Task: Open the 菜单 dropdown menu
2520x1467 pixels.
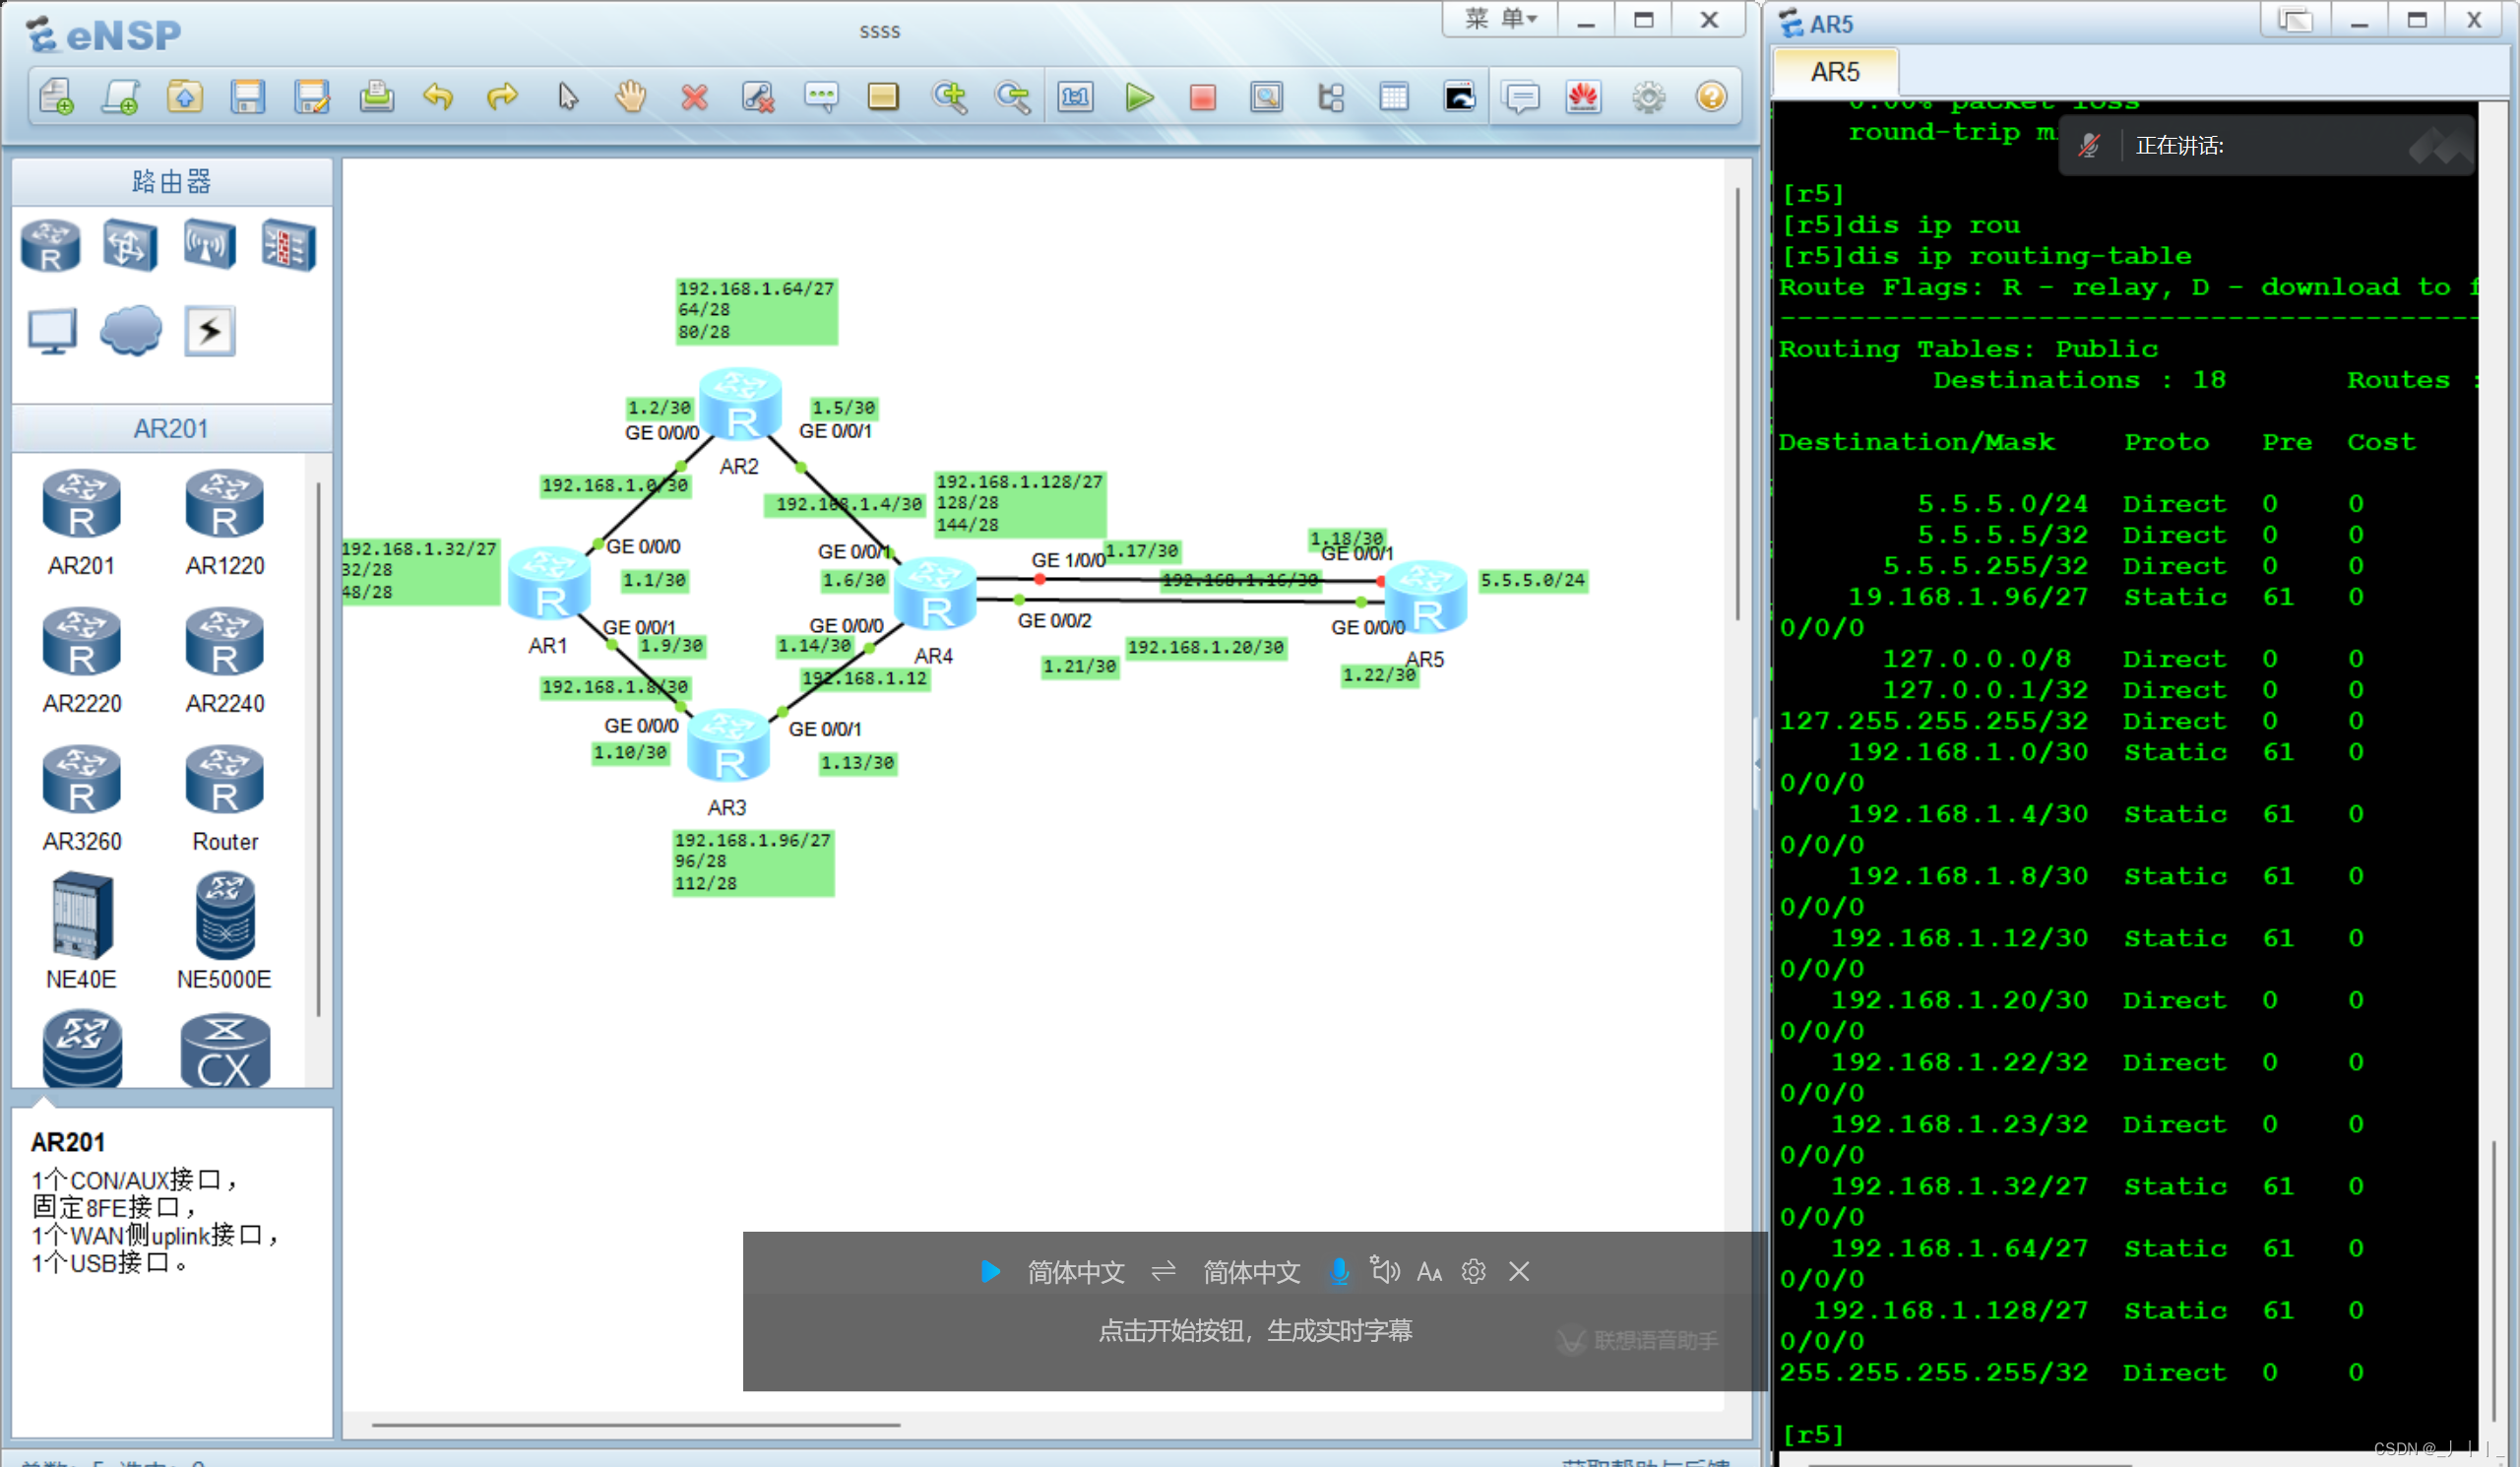Action: pos(1500,19)
